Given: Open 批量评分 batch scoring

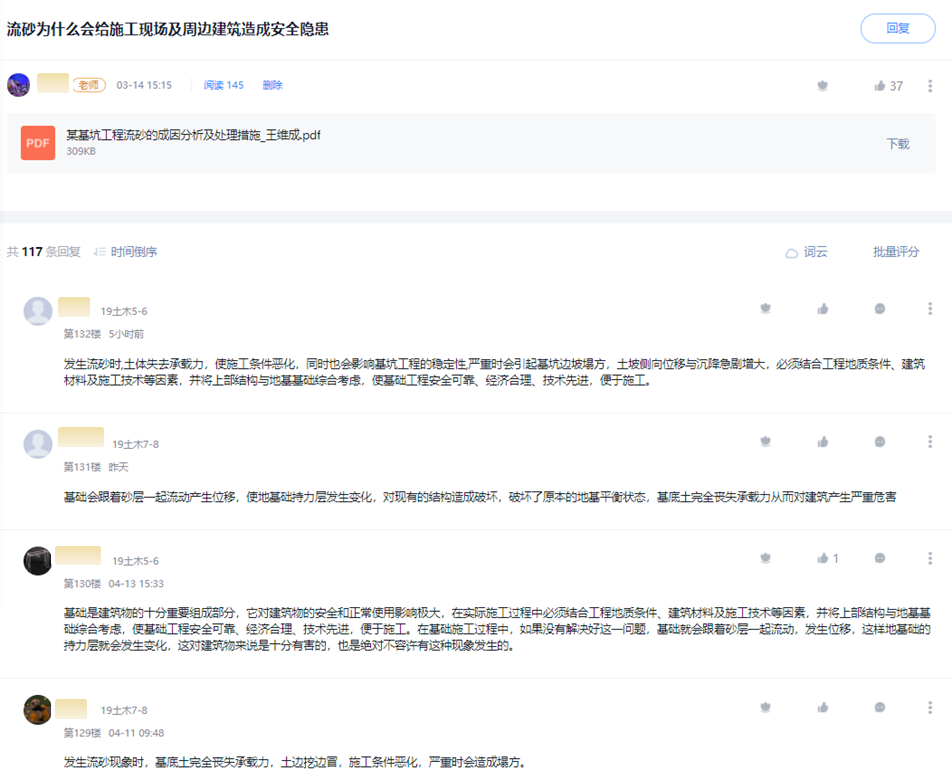Looking at the screenshot, I should click(x=895, y=252).
